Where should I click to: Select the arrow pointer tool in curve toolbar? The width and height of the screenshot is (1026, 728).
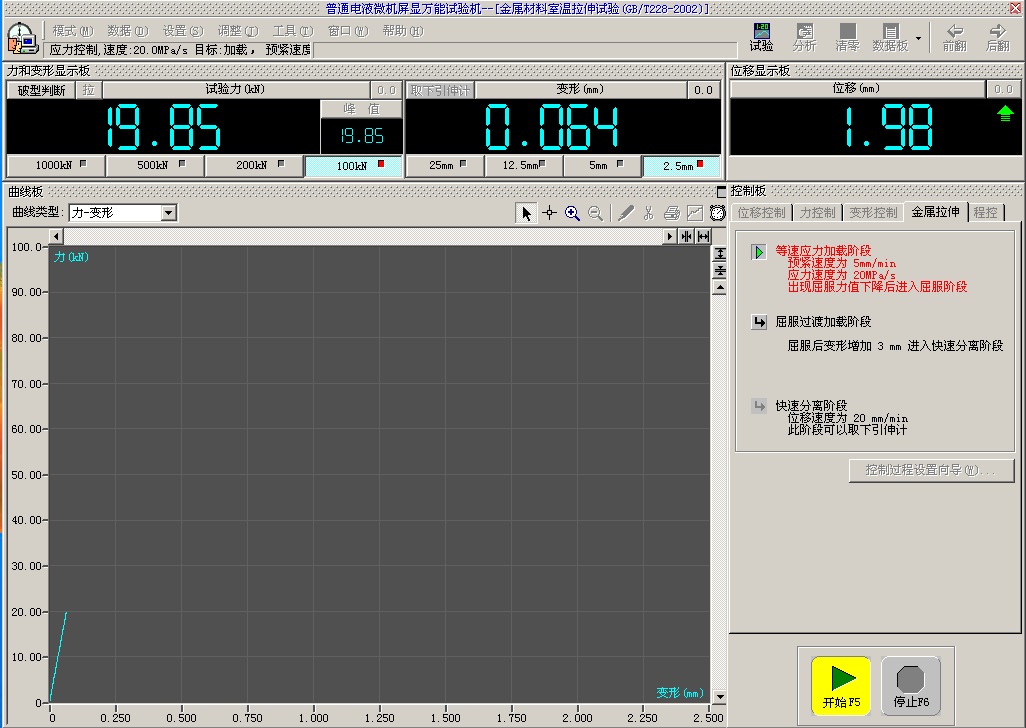tap(526, 213)
